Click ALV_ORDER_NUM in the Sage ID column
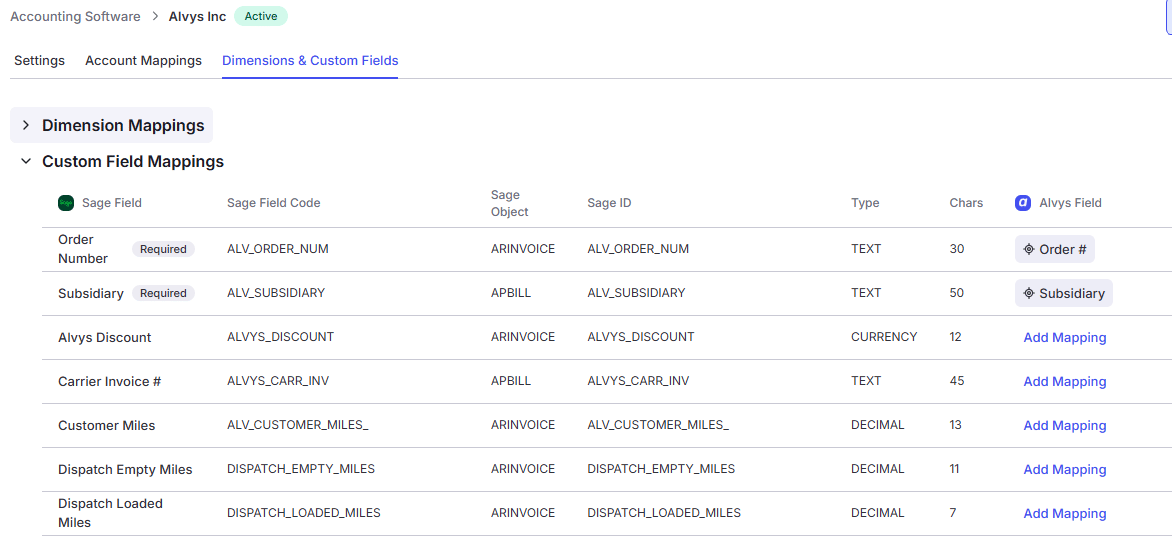 point(638,249)
